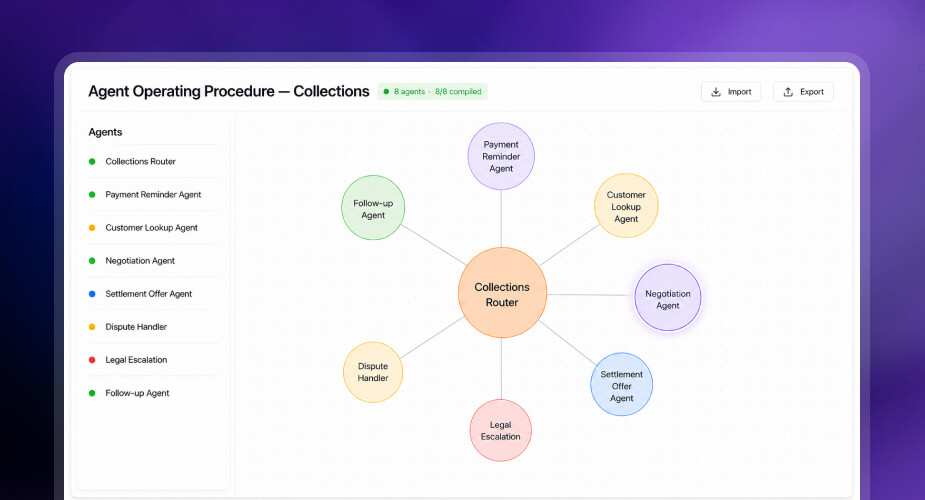
Task: Click the Export upload icon
Action: 788,92
